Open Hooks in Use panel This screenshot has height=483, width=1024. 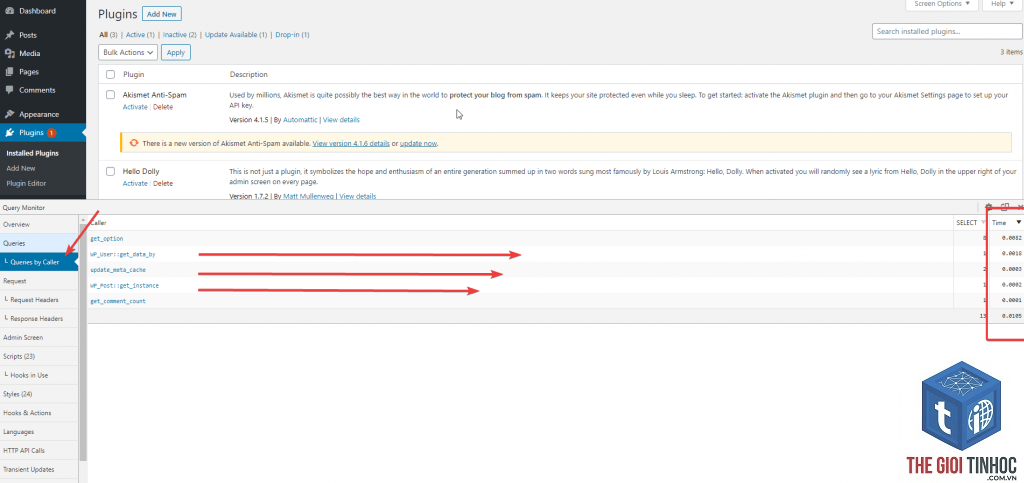(x=39, y=376)
